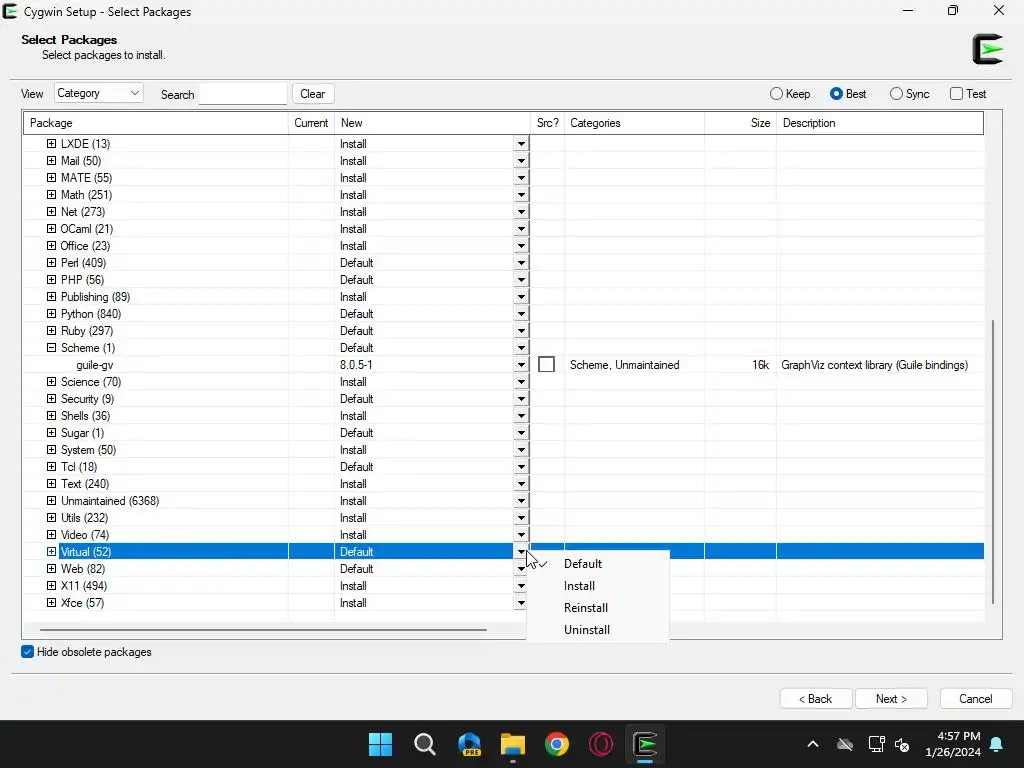Image resolution: width=1024 pixels, height=768 pixels.
Task: Choose Uninstall from popup menu
Action: [598, 630]
